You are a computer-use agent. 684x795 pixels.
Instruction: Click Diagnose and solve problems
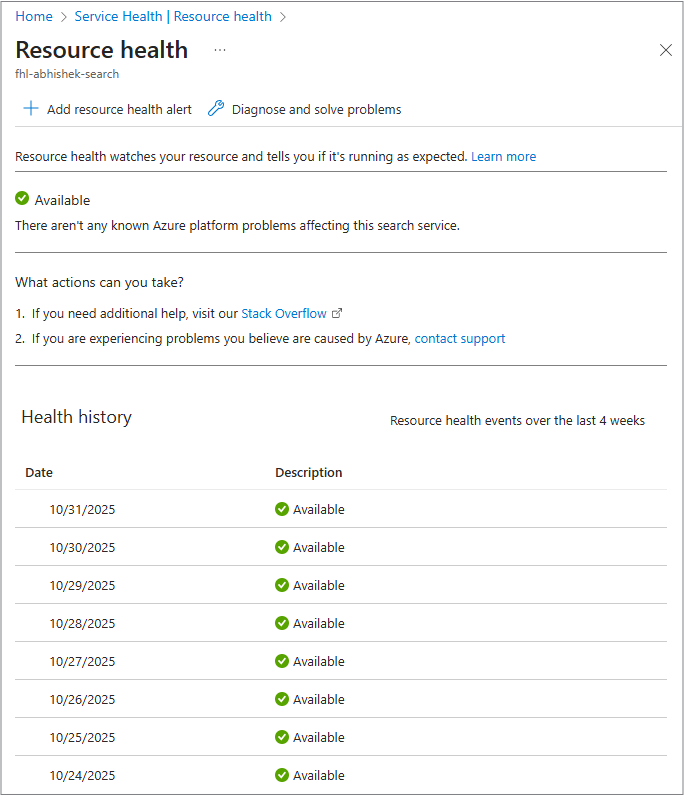pos(316,109)
